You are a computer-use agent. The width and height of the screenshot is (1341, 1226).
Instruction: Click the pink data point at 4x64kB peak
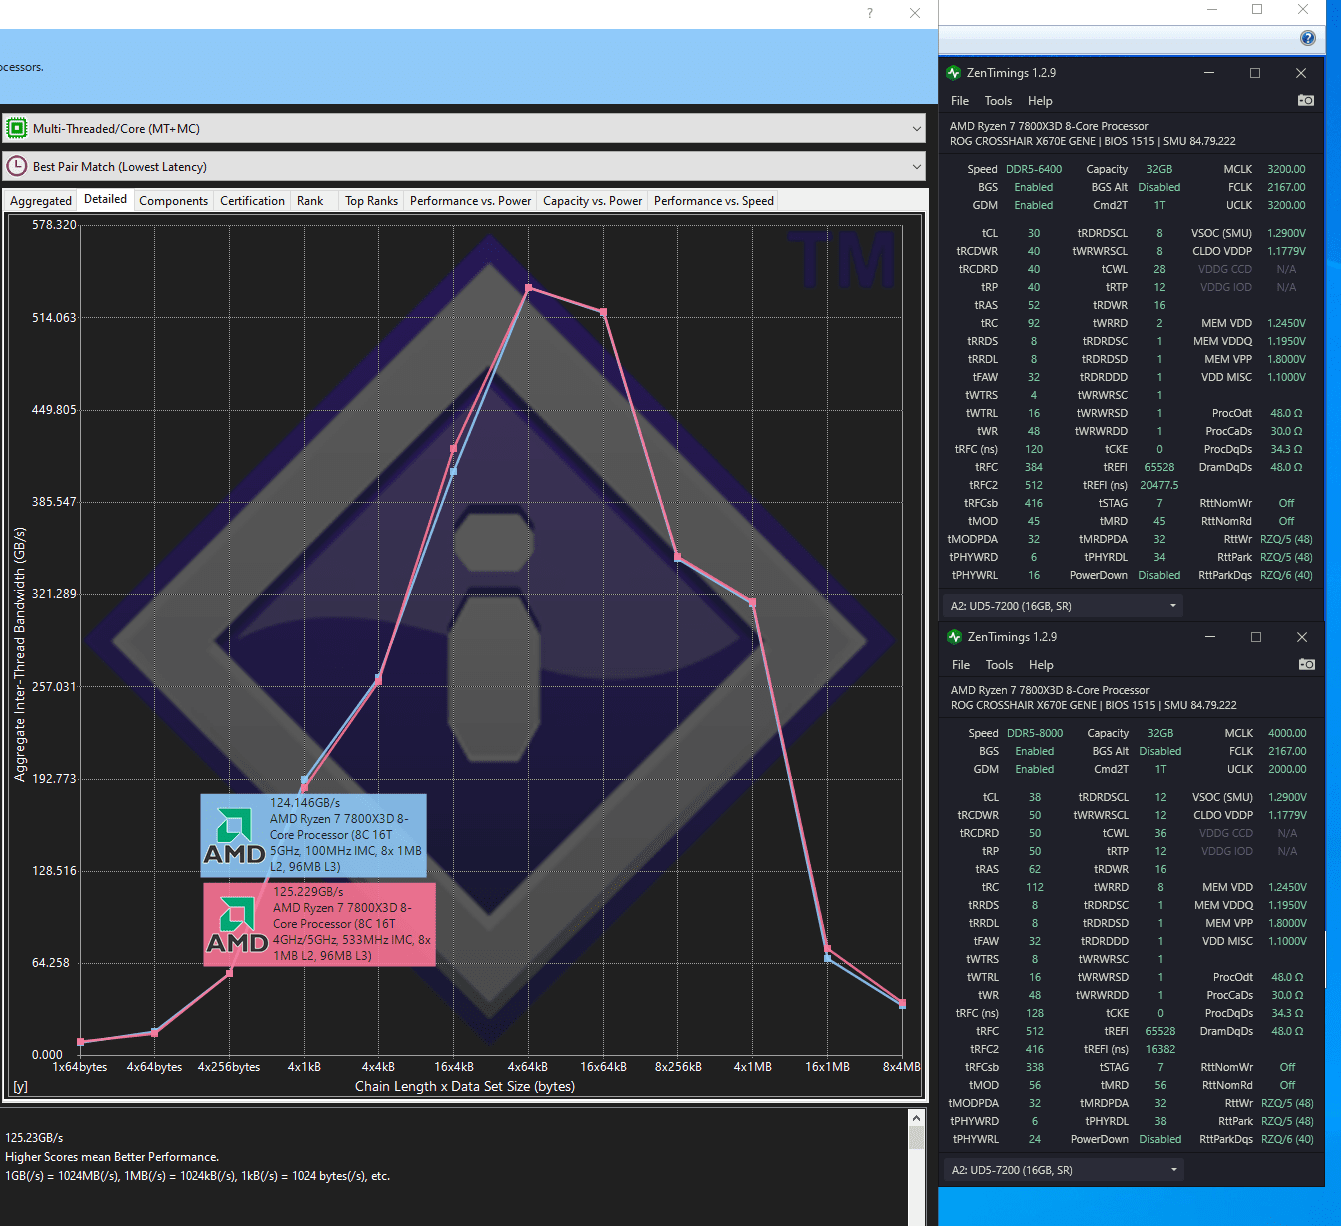click(529, 288)
